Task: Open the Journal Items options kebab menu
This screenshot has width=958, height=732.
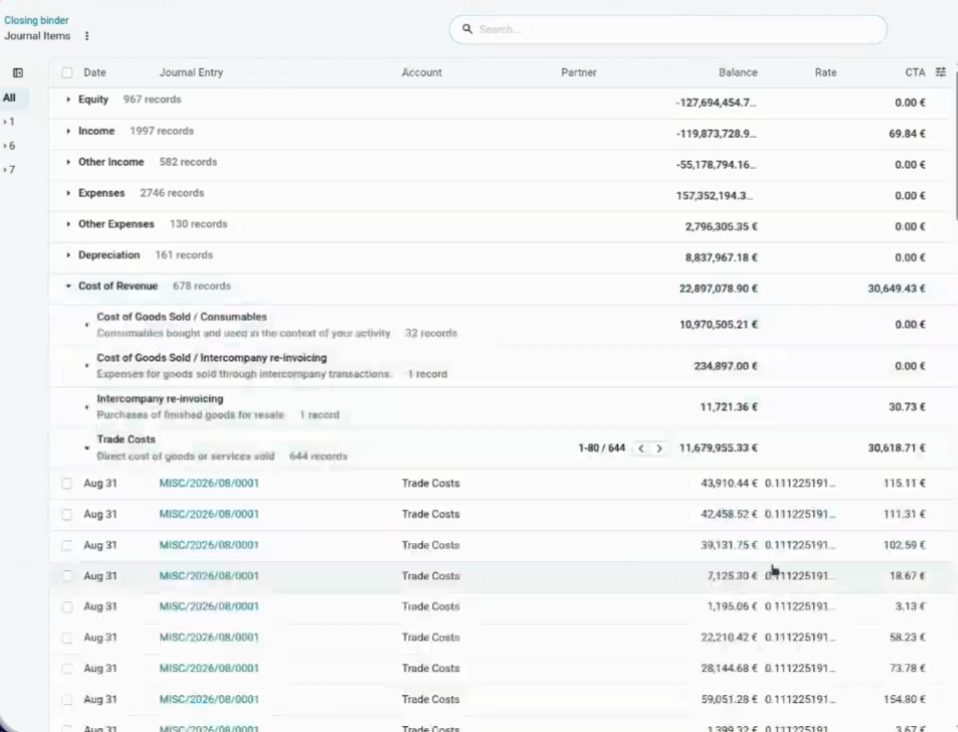Action: point(87,36)
